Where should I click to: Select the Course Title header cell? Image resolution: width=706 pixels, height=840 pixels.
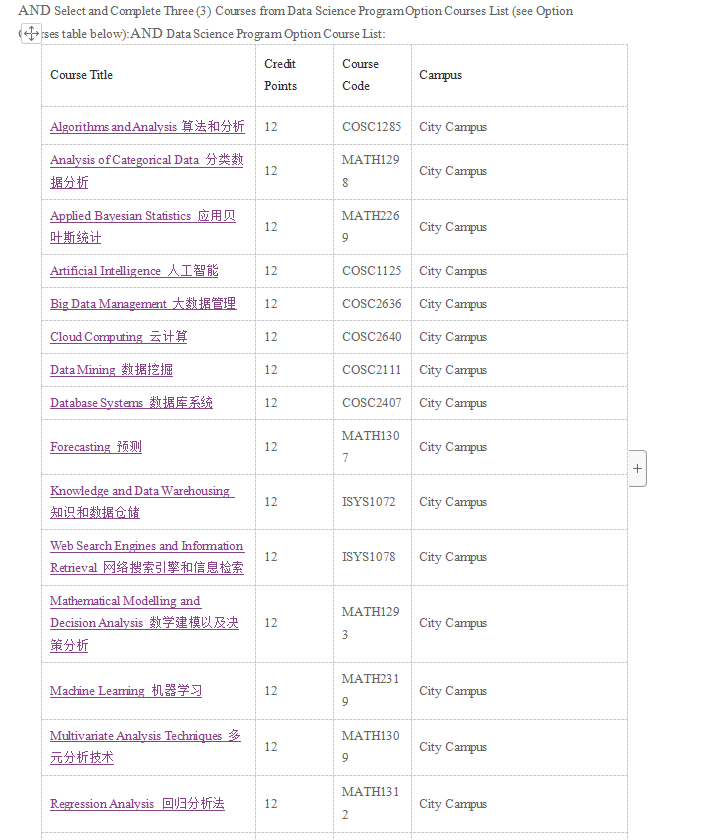pos(148,75)
